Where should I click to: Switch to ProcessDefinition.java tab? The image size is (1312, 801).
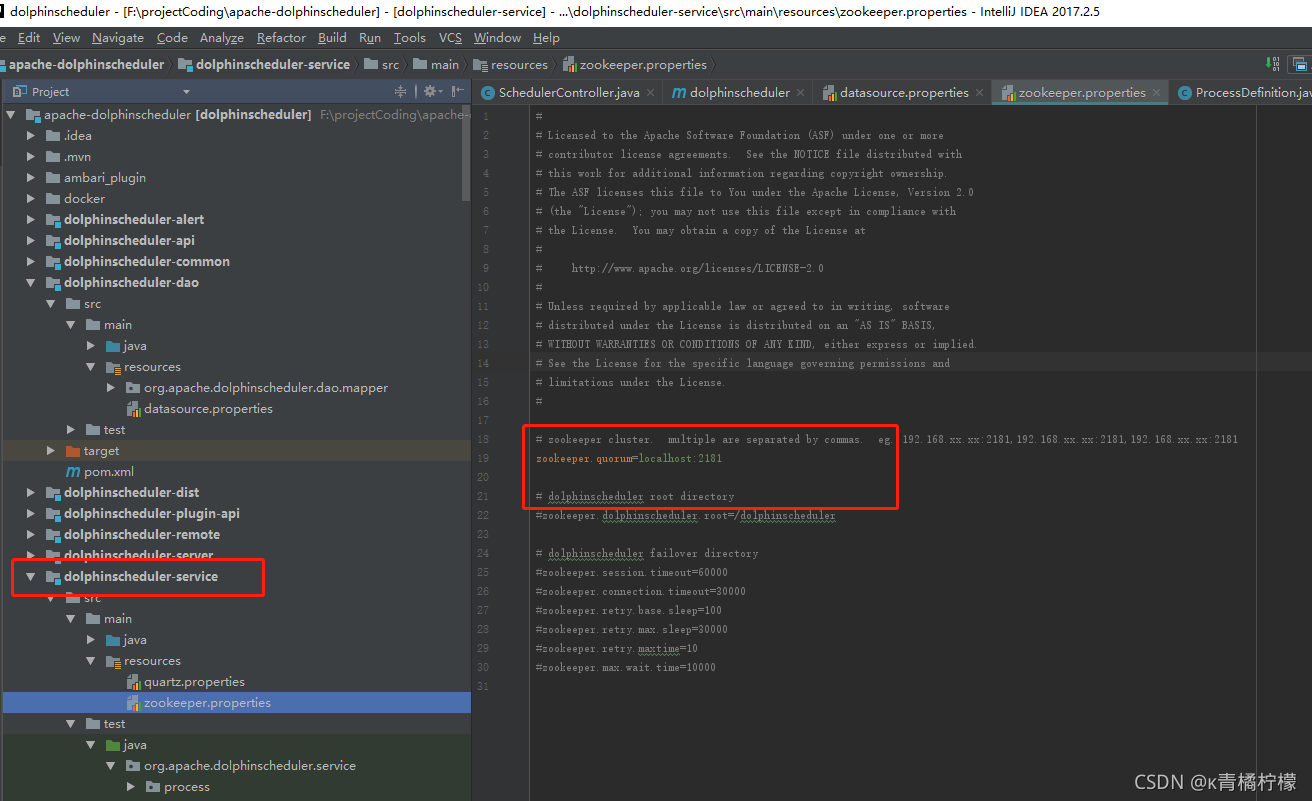pos(1240,93)
